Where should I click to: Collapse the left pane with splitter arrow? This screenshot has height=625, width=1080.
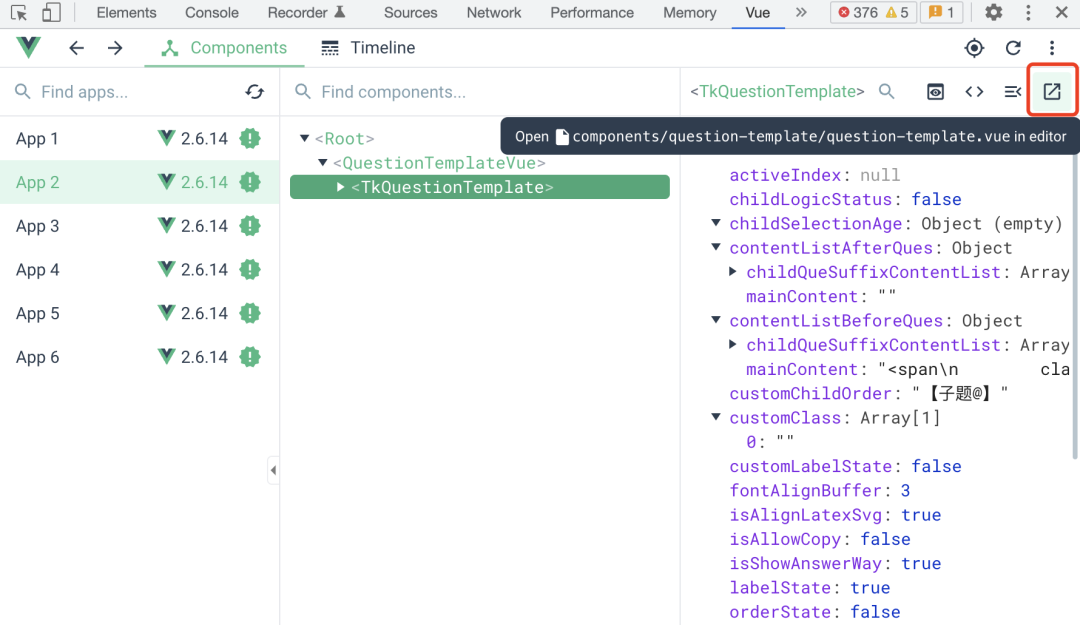(273, 470)
